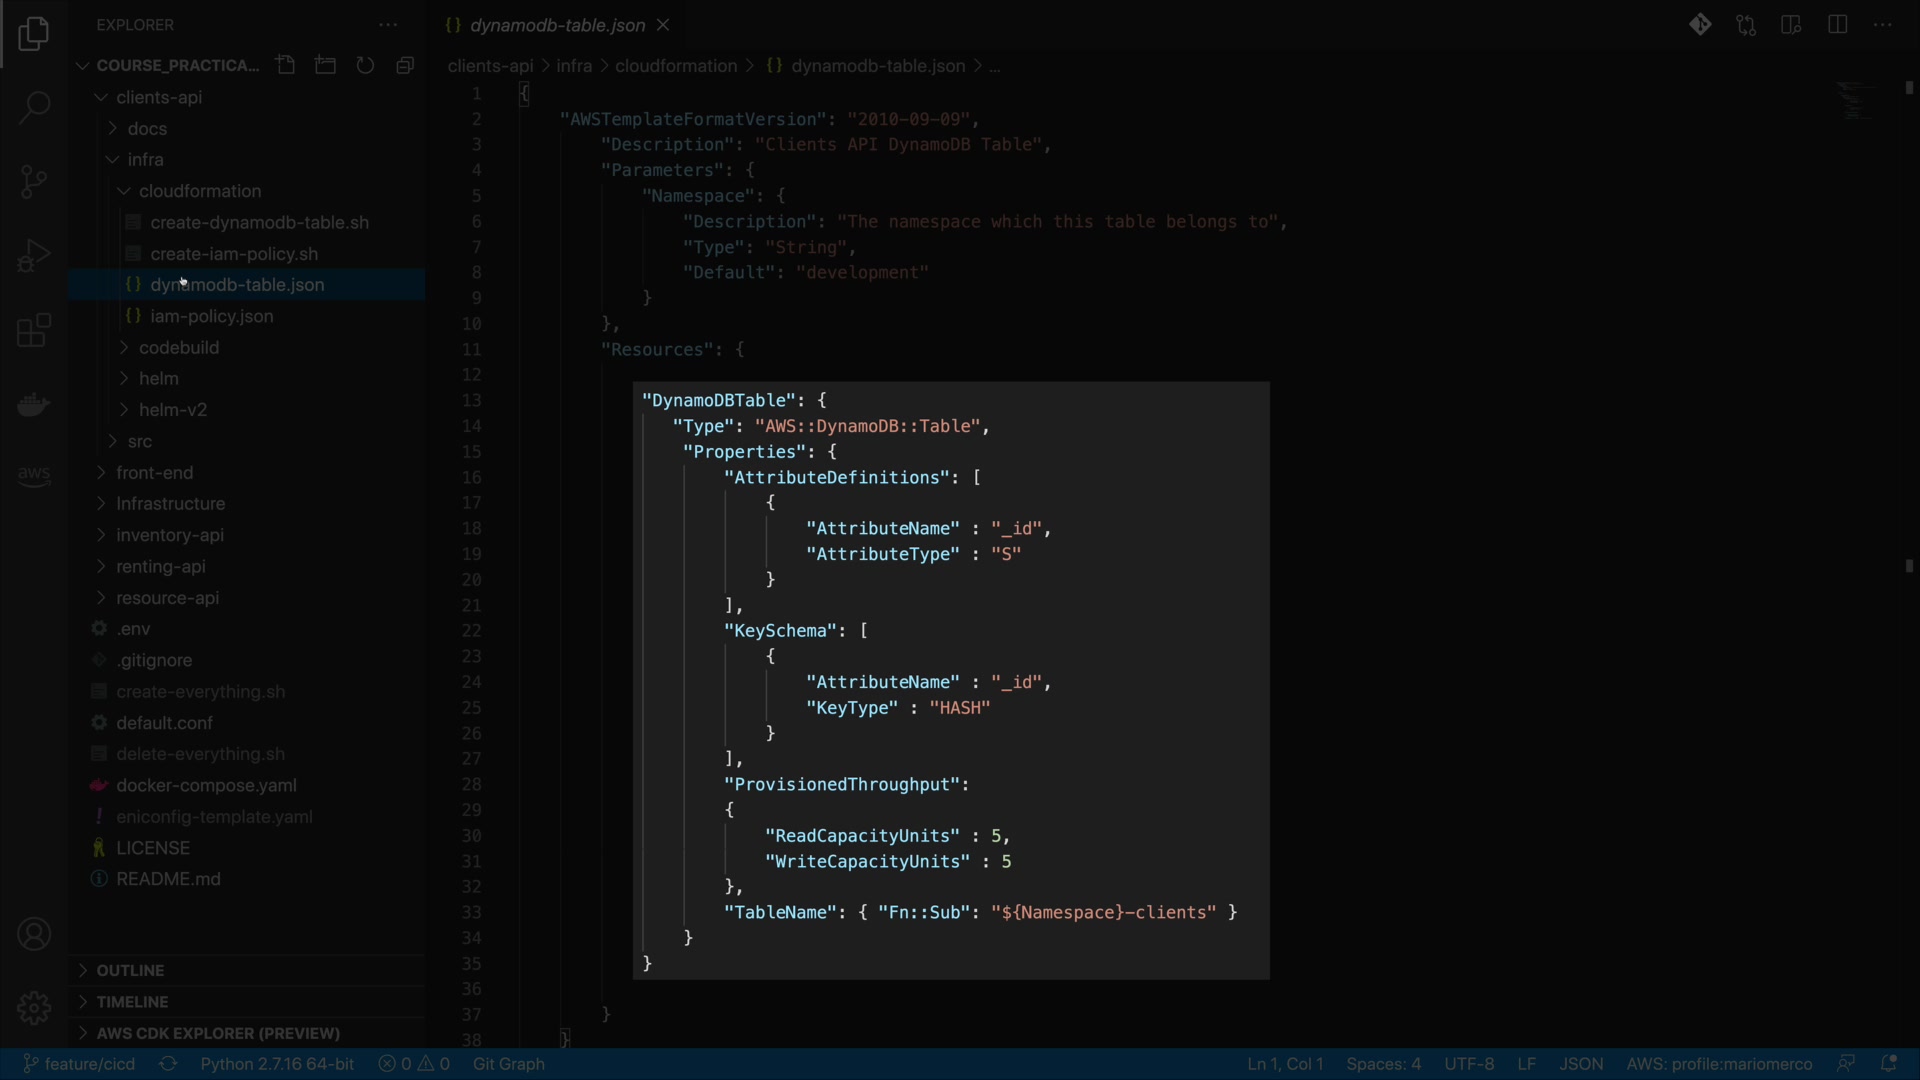
Task: Open the Extensions view
Action: (34, 330)
